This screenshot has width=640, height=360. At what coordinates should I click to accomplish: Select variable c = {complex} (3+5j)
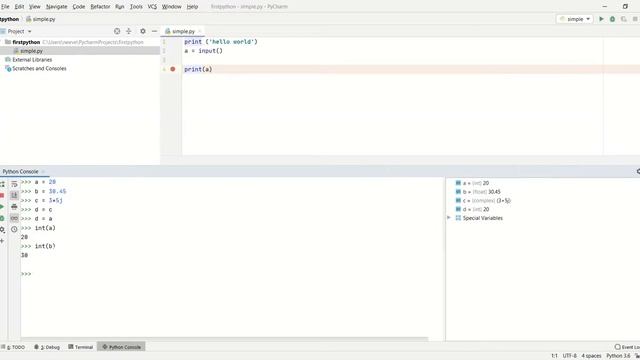pyautogui.click(x=483, y=200)
